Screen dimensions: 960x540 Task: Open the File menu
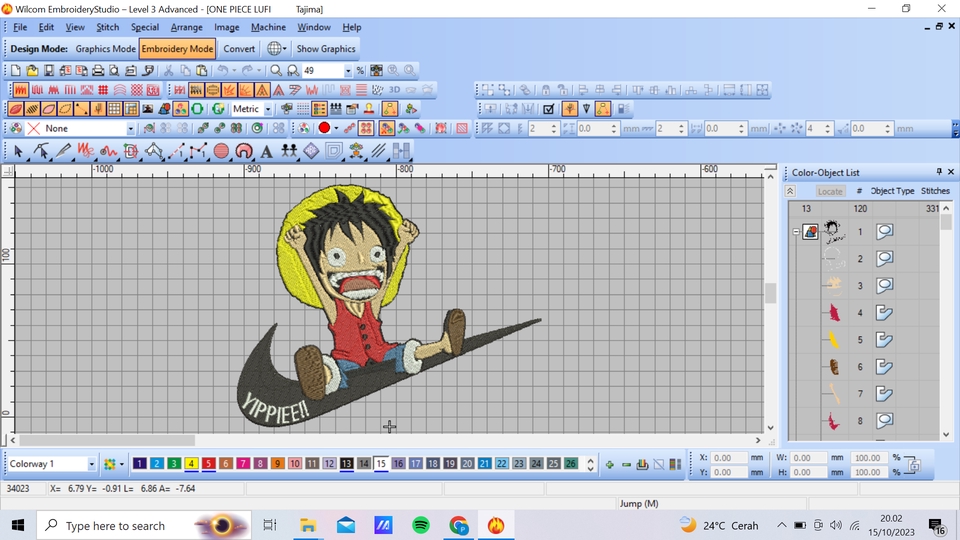[x=20, y=27]
